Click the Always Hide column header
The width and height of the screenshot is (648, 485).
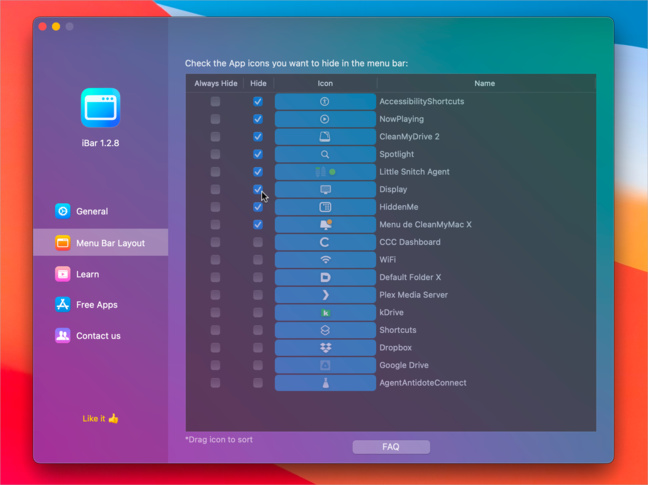click(x=216, y=83)
